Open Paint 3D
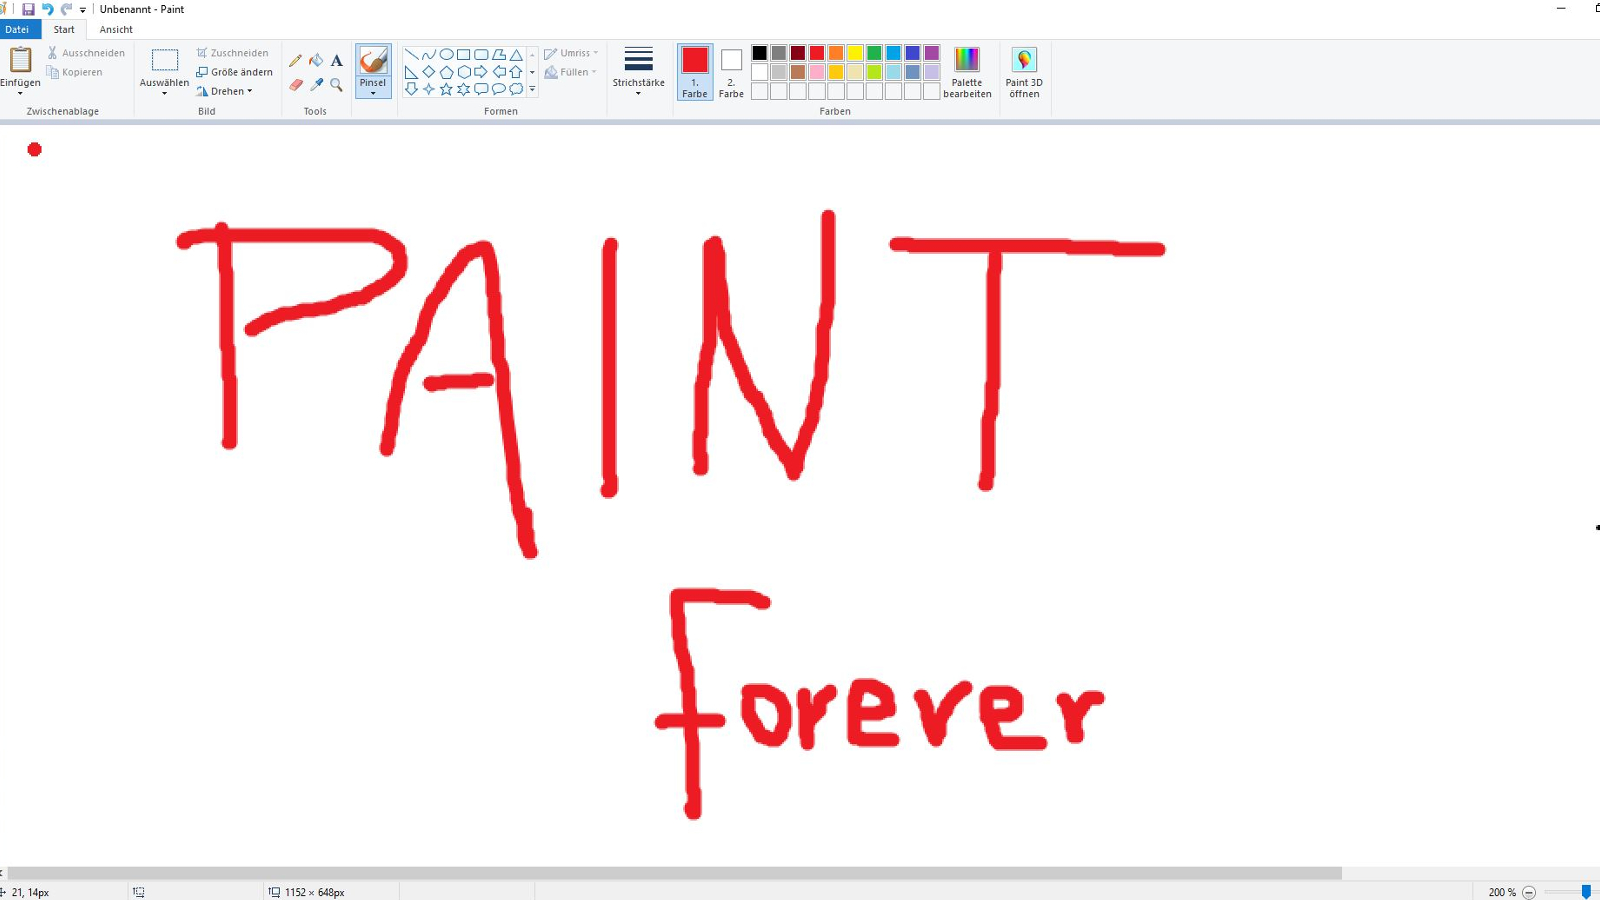 [x=1024, y=72]
